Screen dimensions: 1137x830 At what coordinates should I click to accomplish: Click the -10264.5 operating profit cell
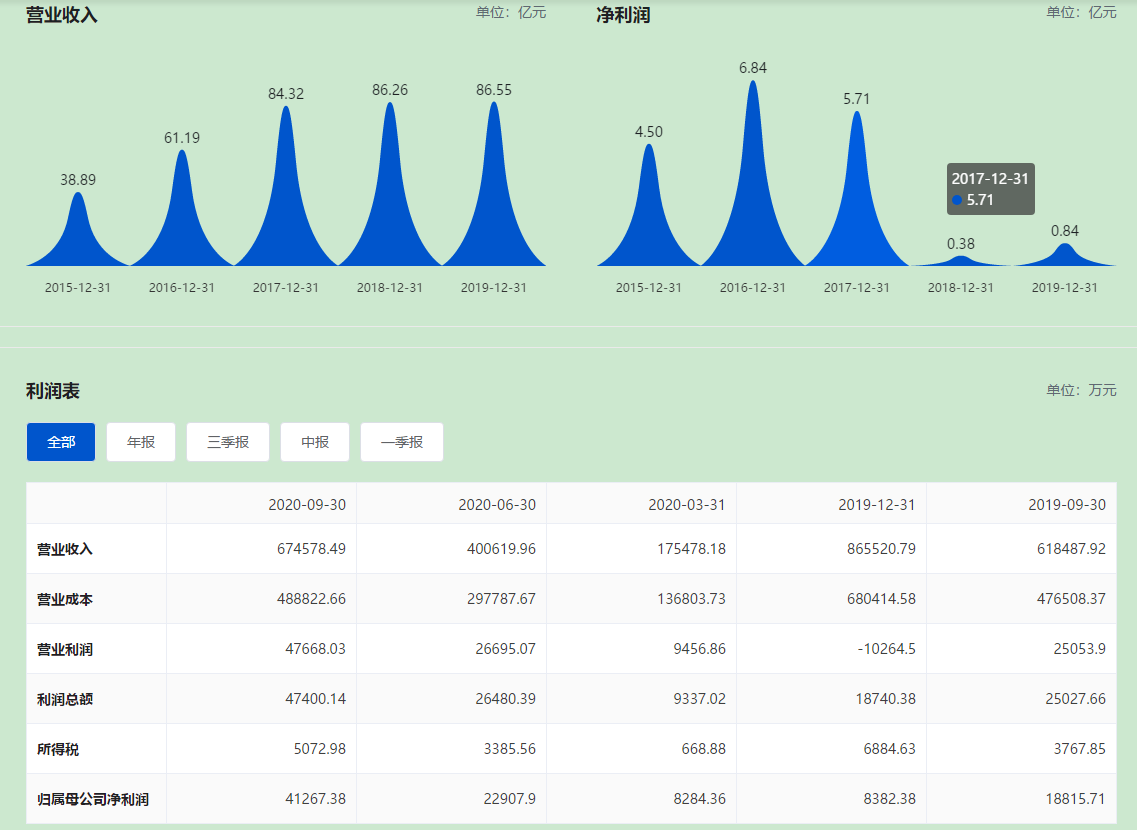click(x=885, y=649)
